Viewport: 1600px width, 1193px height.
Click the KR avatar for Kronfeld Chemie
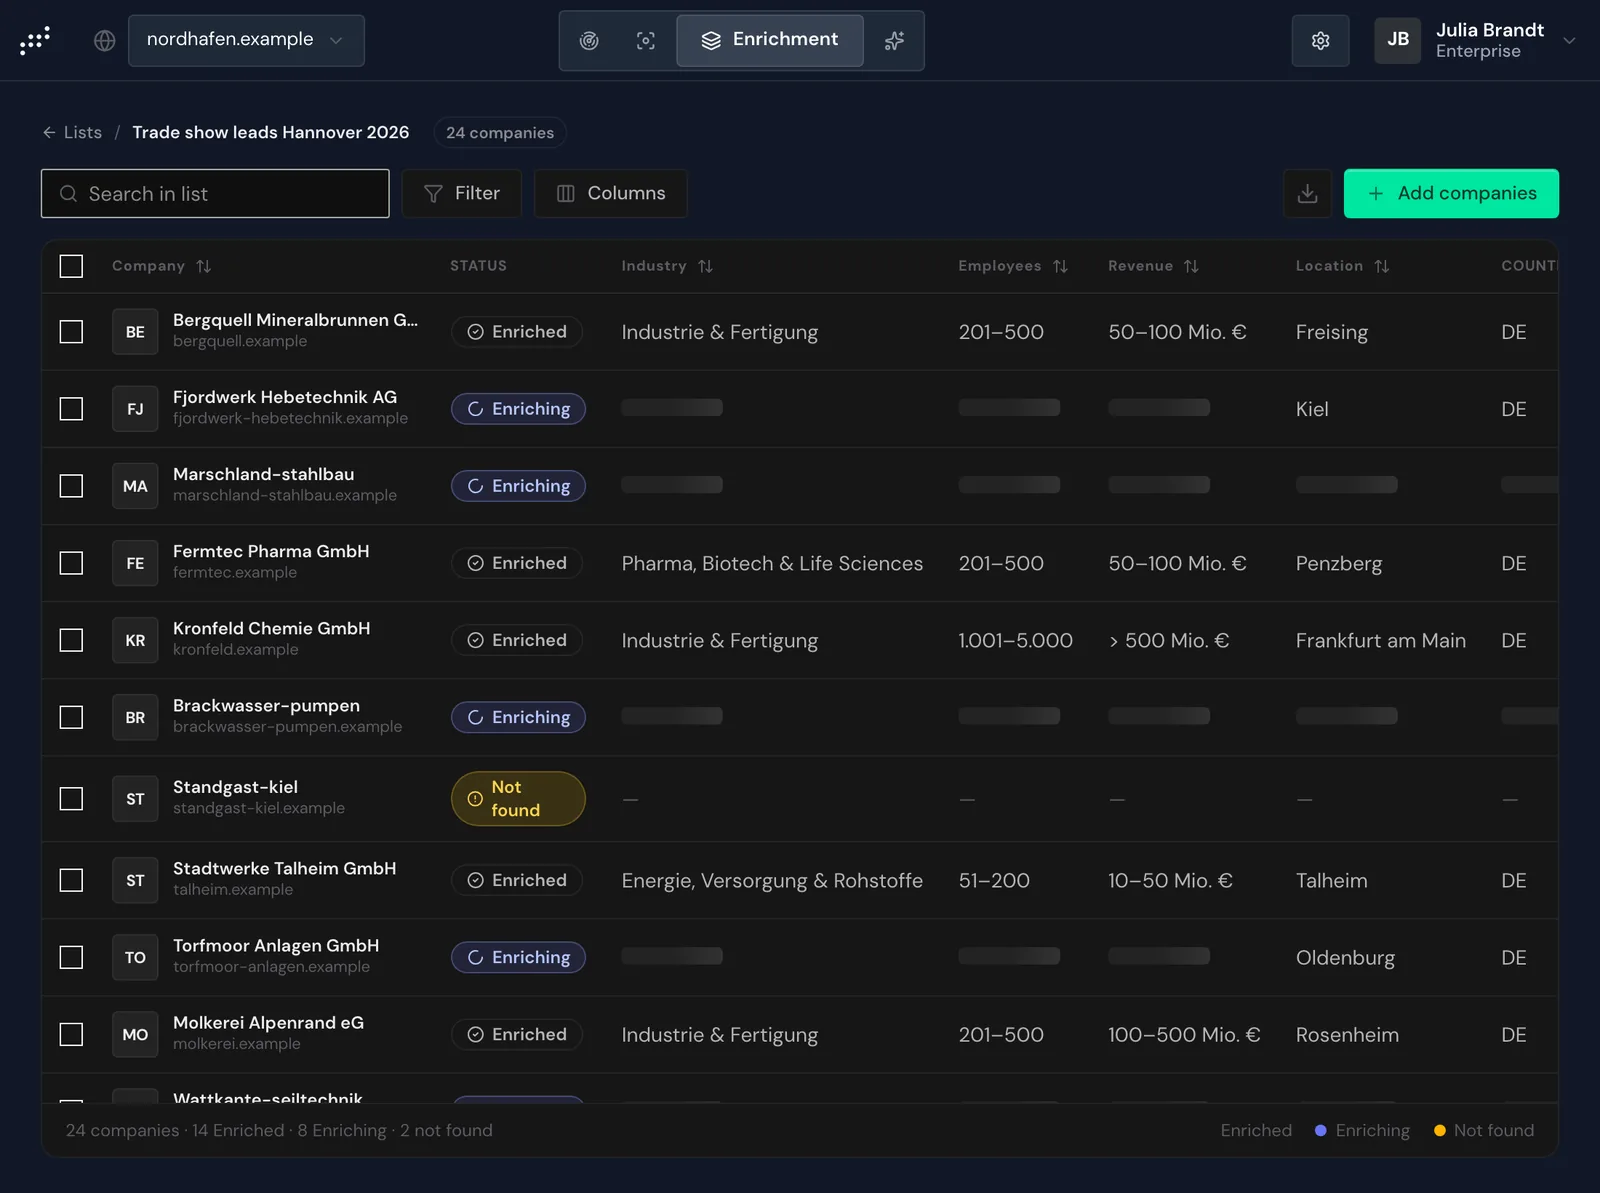click(135, 640)
